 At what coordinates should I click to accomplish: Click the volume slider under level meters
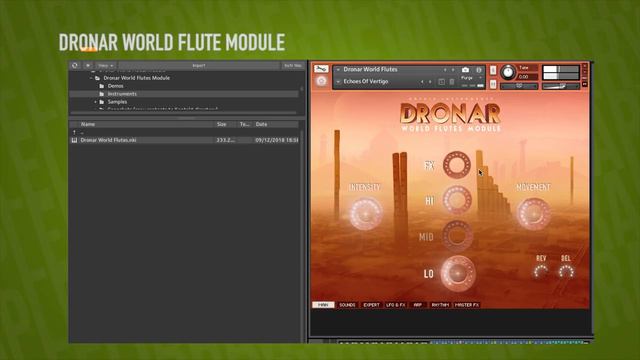(x=560, y=86)
